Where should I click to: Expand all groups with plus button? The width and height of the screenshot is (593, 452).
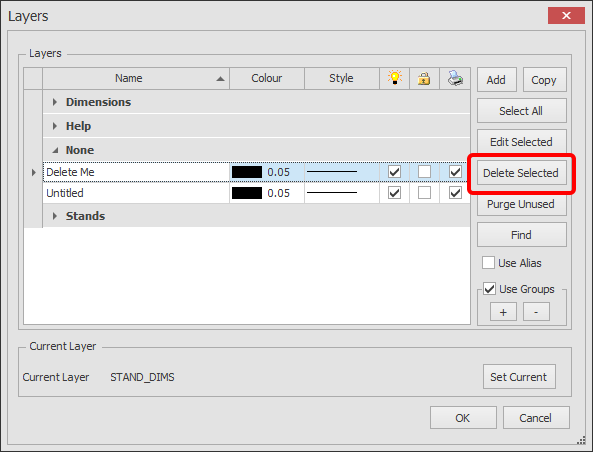pos(503,312)
